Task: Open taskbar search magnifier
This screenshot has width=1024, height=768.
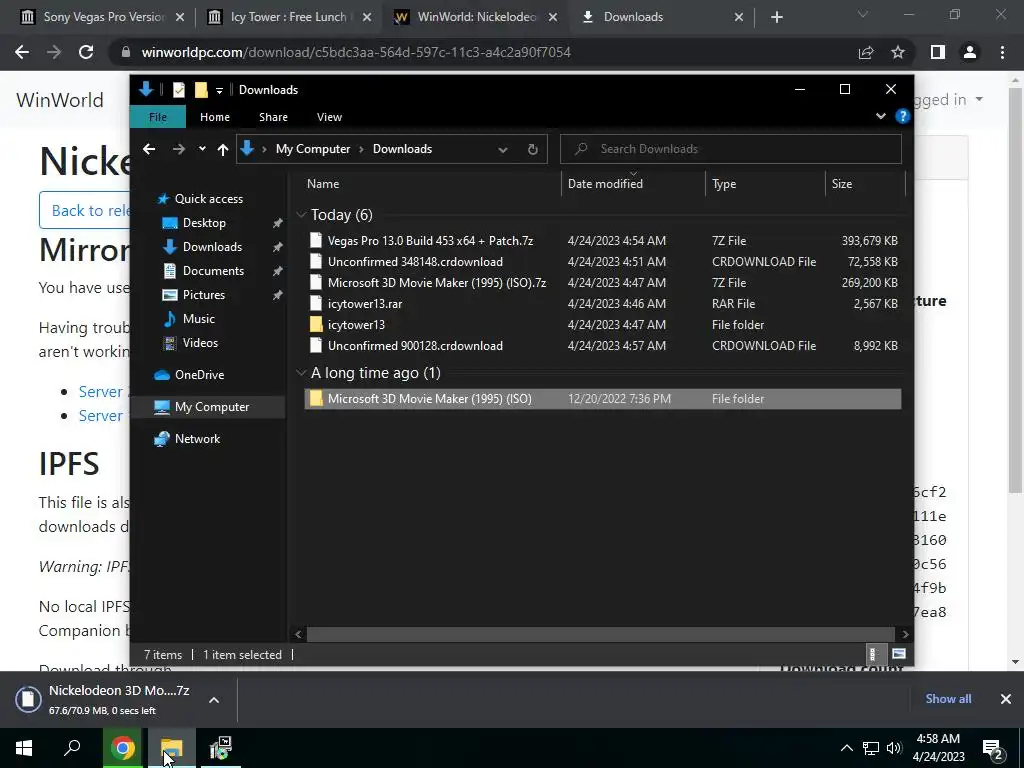Action: 72,748
